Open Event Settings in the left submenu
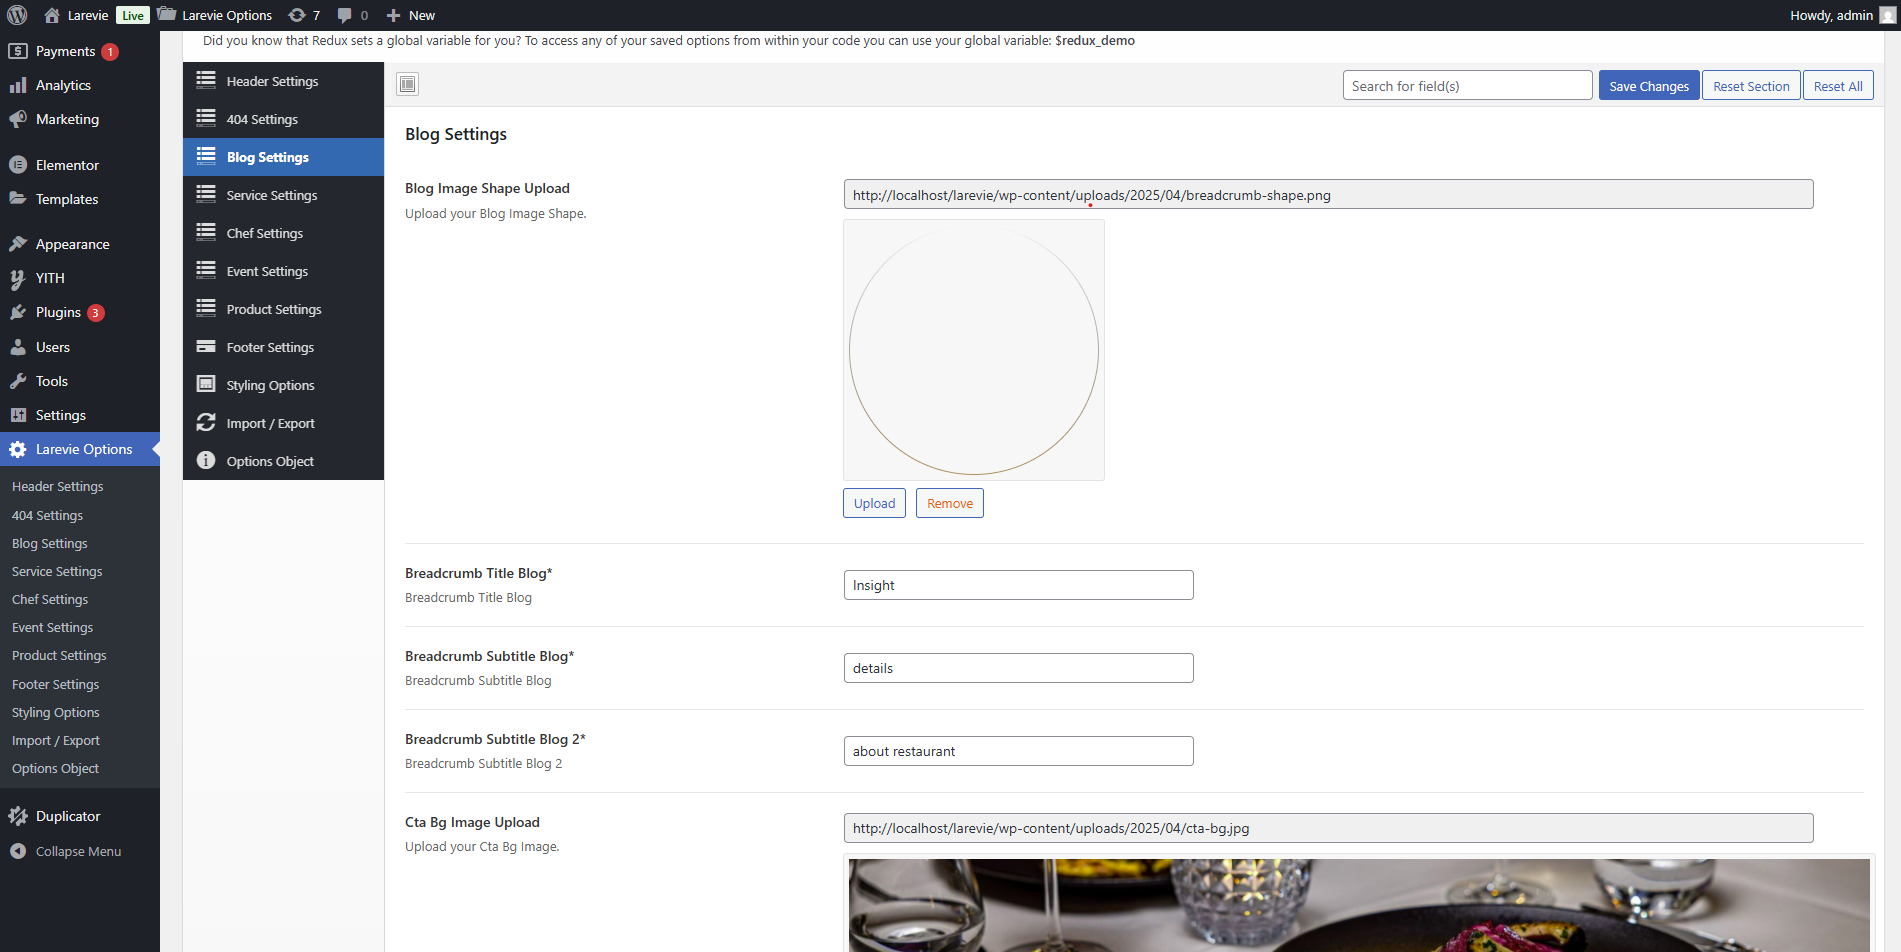Image resolution: width=1901 pixels, height=952 pixels. (x=52, y=627)
